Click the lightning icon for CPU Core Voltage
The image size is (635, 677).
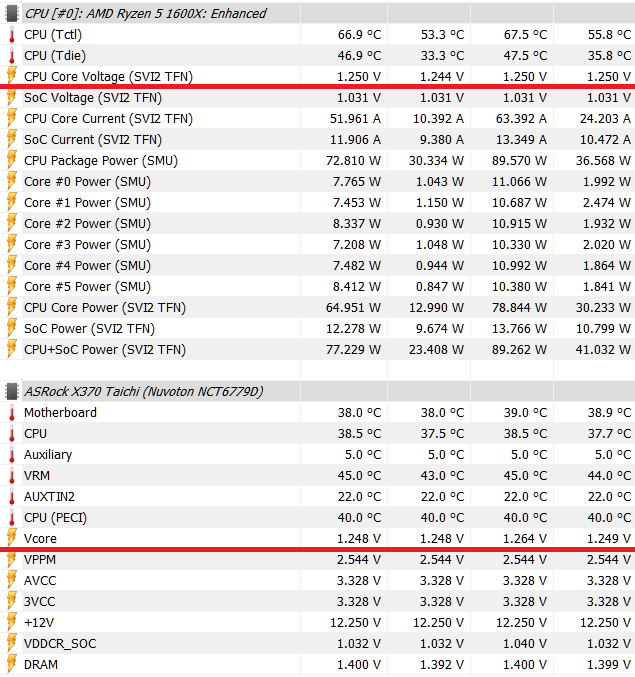[12, 76]
